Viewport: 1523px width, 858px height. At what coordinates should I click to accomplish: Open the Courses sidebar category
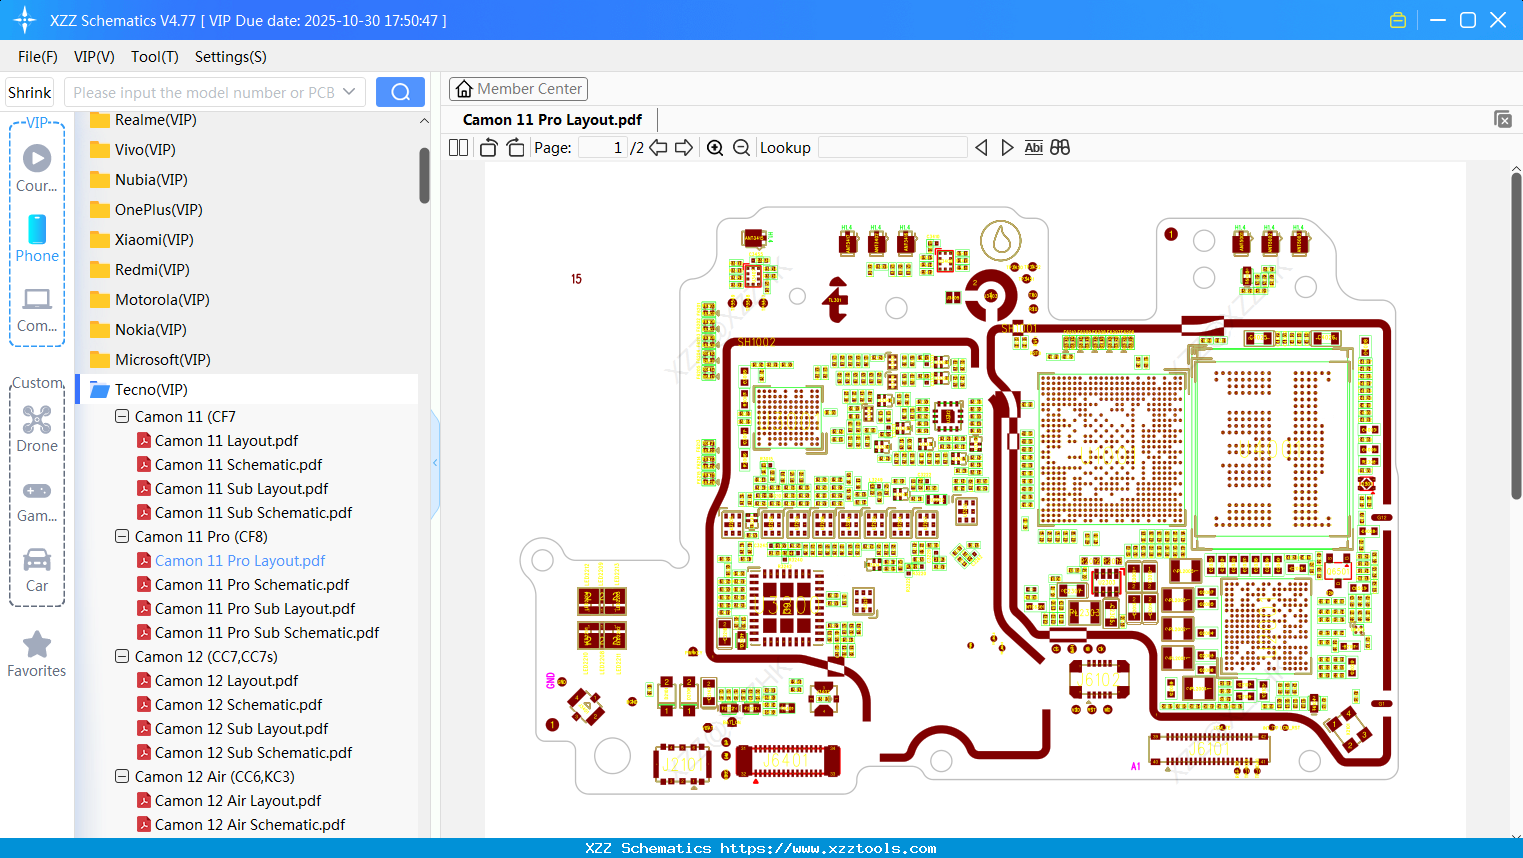click(x=37, y=168)
